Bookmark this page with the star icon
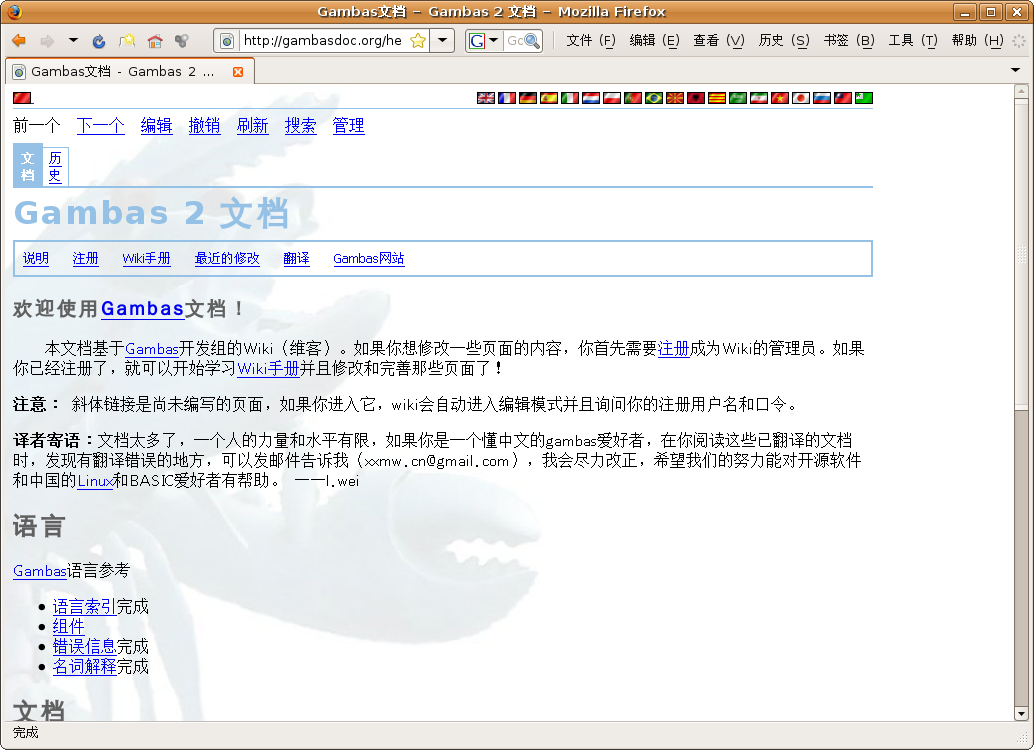The width and height of the screenshot is (1034, 750). (417, 41)
